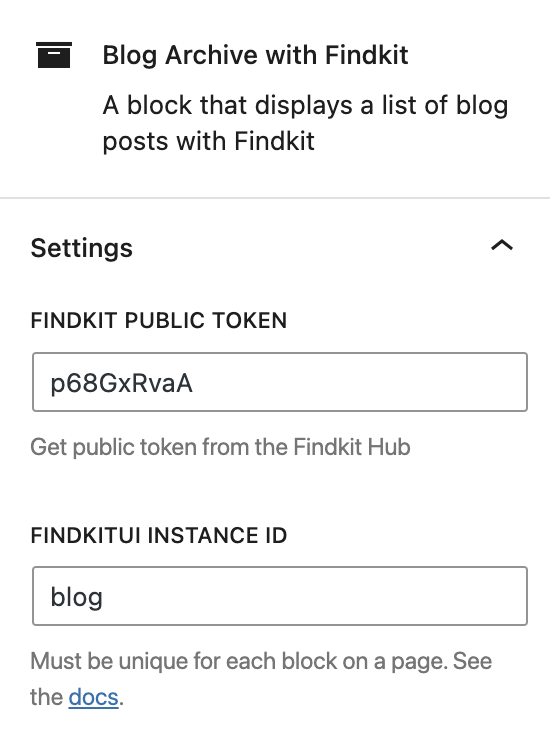Click the word 'Findkit' in block title
This screenshot has height=754, width=550.
[366, 55]
